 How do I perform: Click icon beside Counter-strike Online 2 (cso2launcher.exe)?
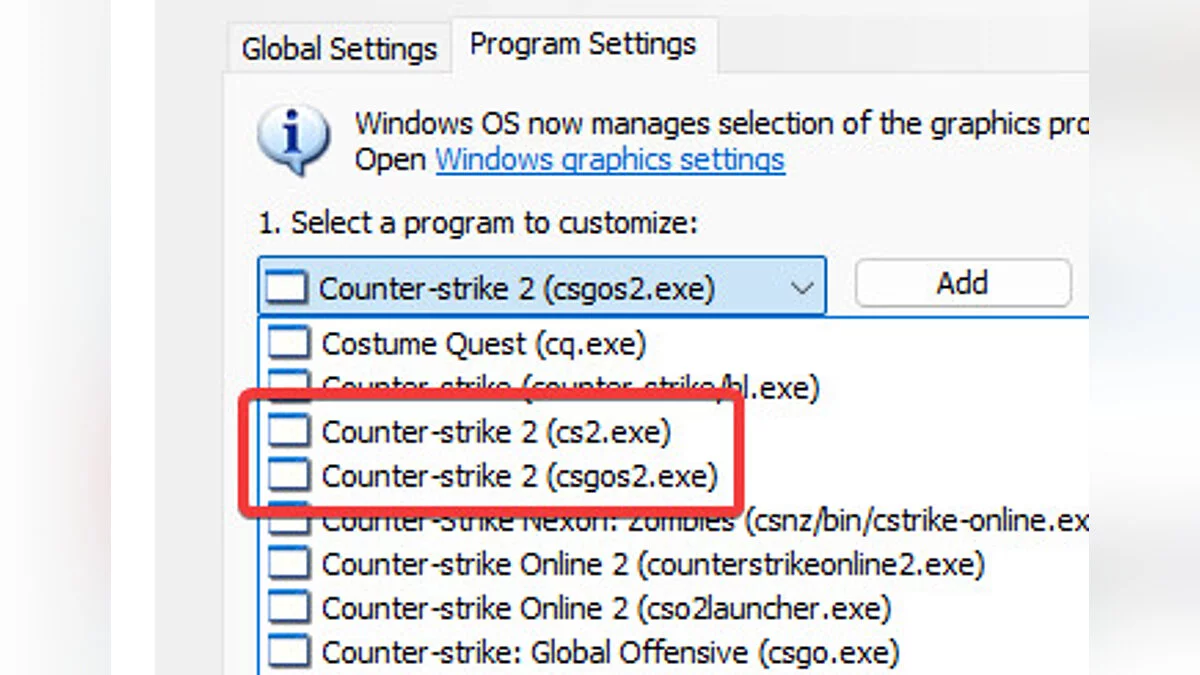click(289, 608)
